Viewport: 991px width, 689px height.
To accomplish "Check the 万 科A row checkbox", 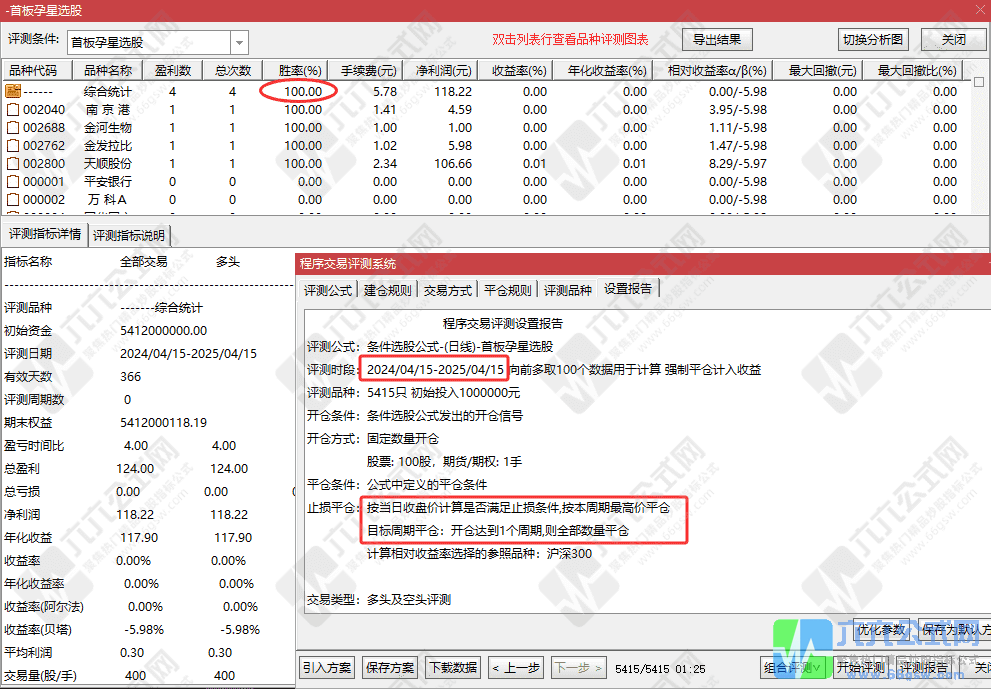I will (12, 199).
